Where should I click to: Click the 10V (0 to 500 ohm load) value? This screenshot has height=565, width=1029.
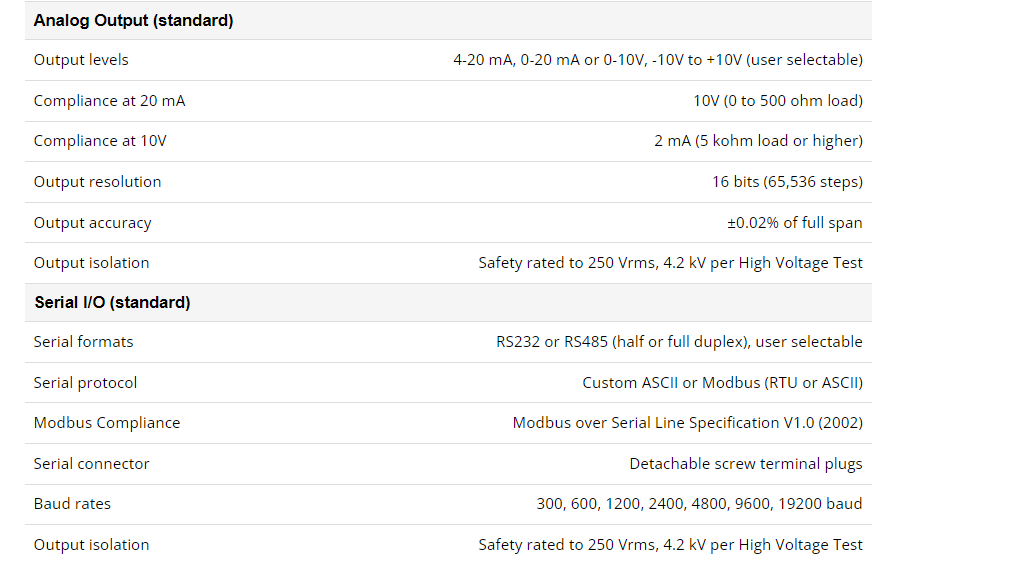point(778,100)
